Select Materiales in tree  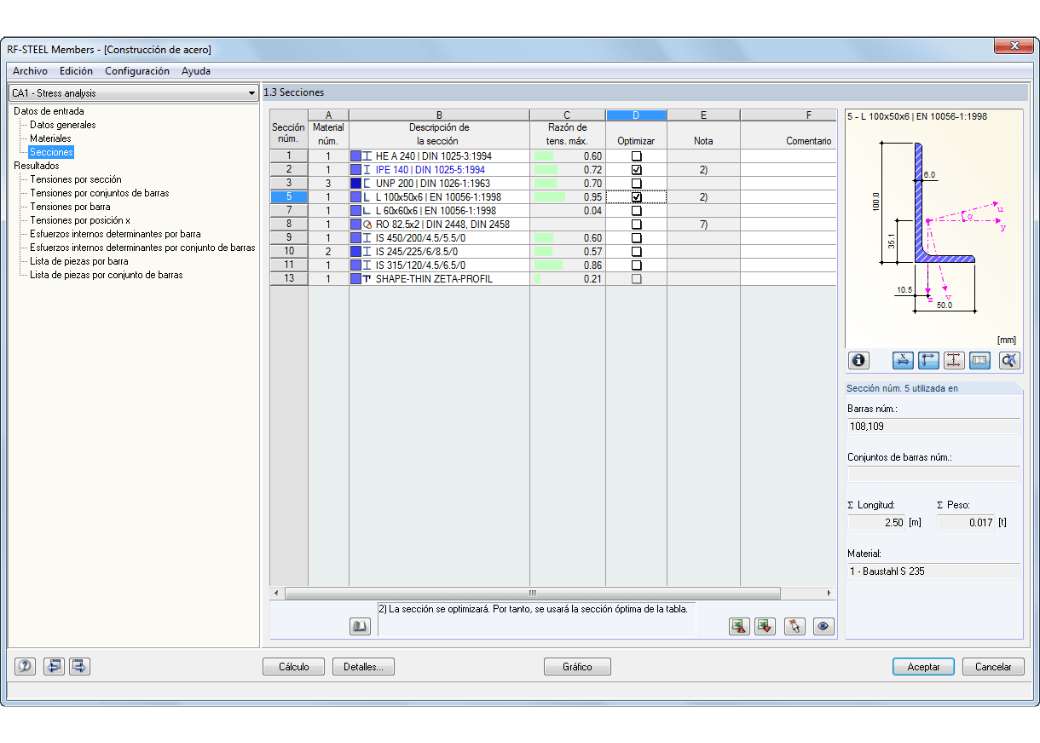[x=50, y=139]
